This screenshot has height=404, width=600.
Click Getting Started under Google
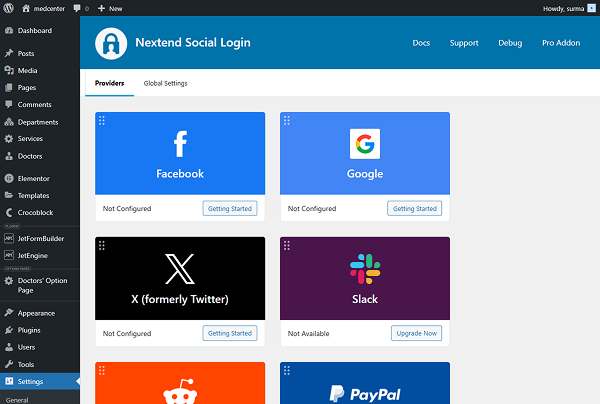(415, 209)
